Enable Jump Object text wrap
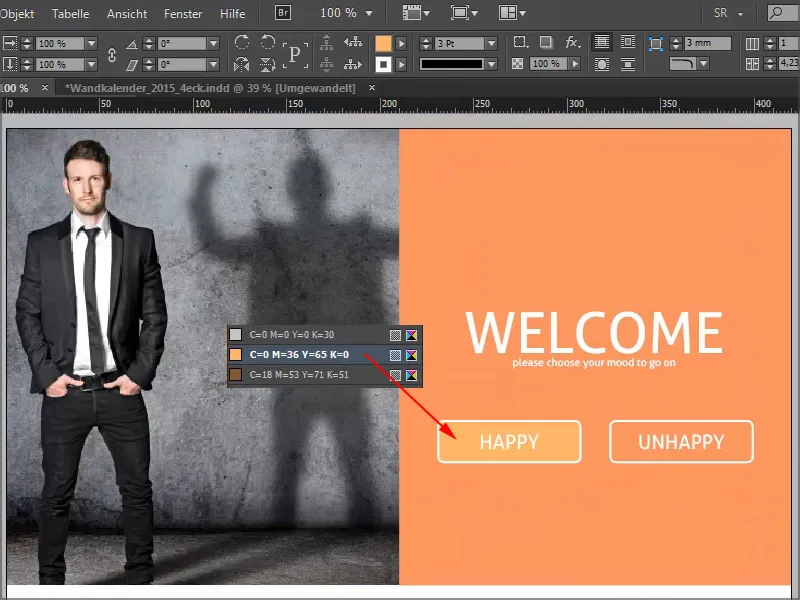Image resolution: width=800 pixels, height=600 pixels. pyautogui.click(x=628, y=64)
